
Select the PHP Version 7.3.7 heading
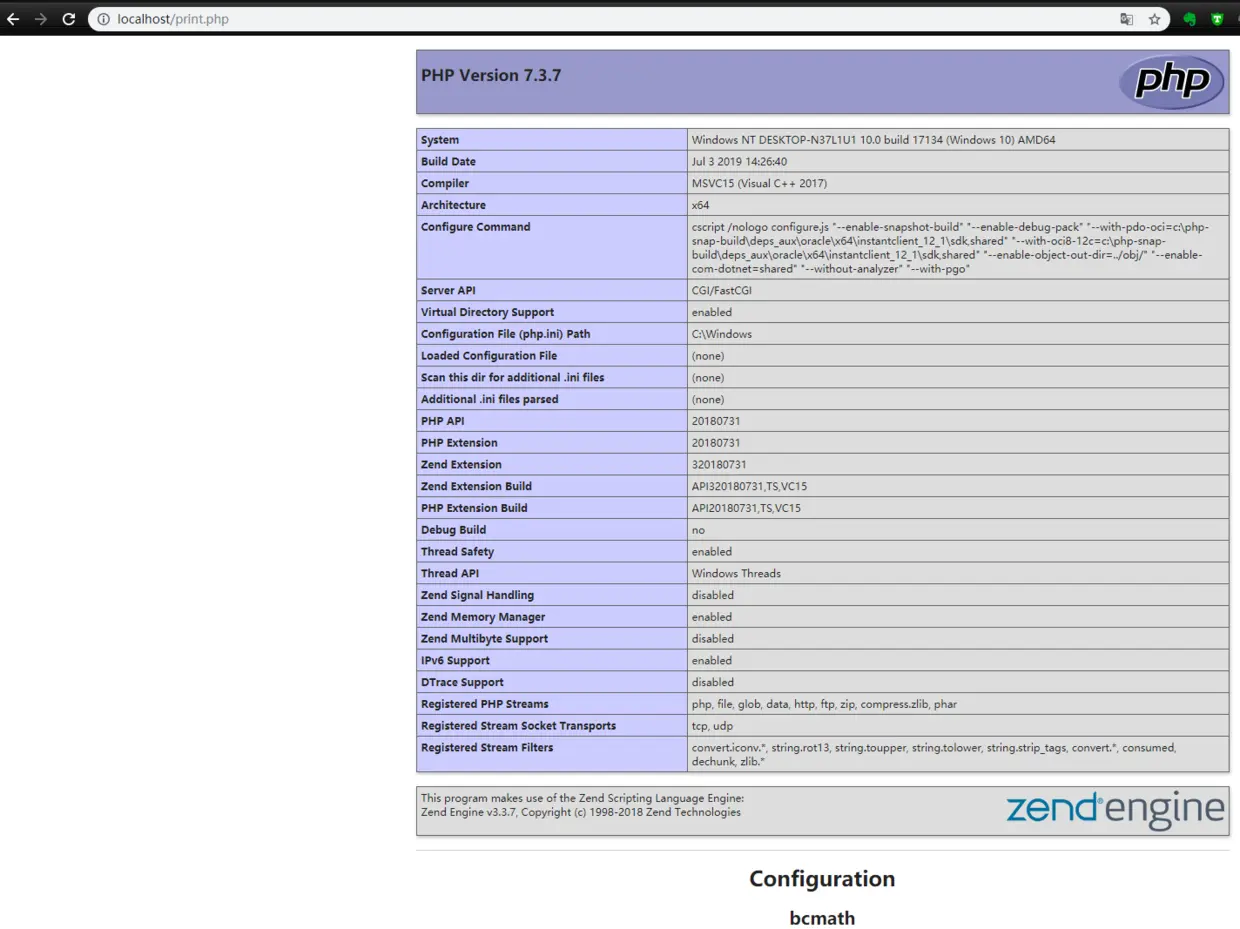491,75
